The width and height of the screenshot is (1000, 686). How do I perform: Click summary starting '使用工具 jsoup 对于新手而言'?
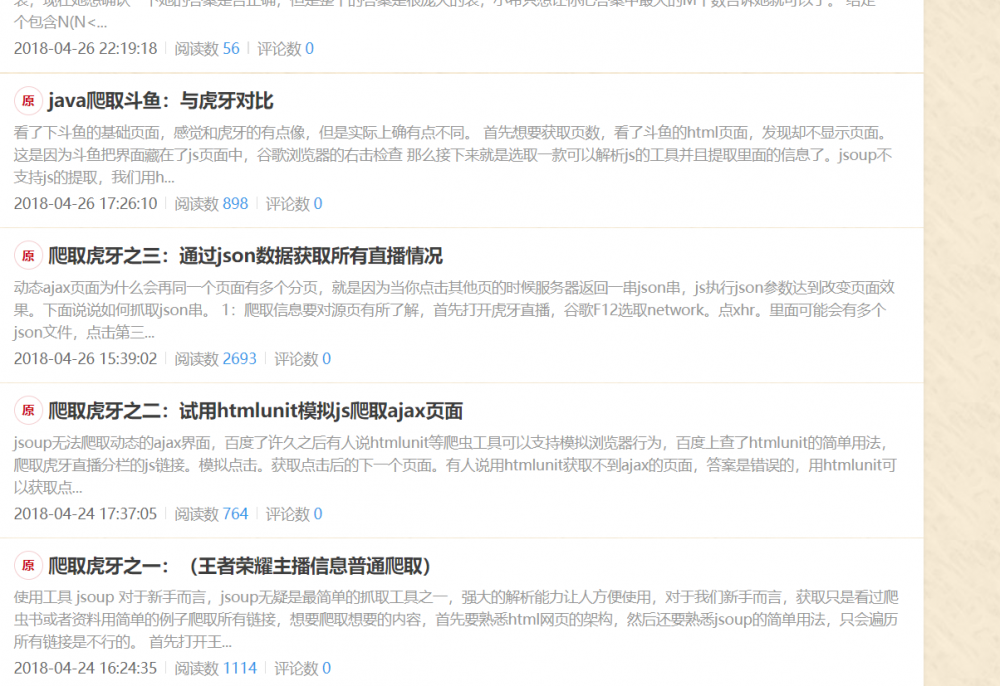pos(456,620)
